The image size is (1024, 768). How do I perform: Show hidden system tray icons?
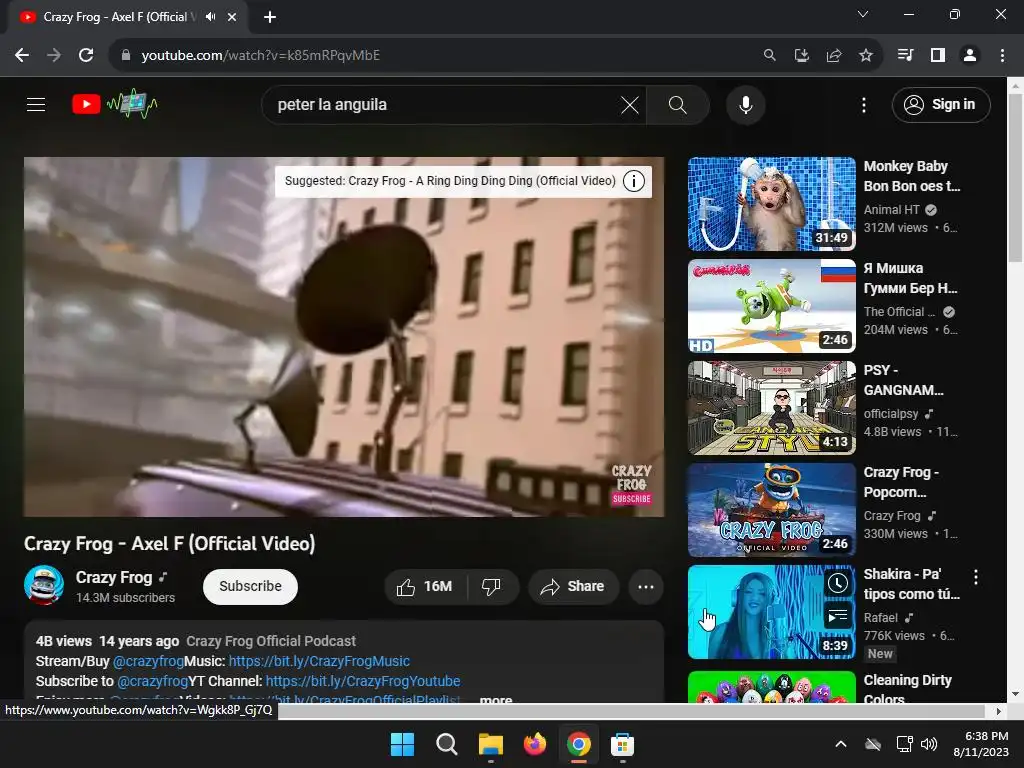click(841, 744)
